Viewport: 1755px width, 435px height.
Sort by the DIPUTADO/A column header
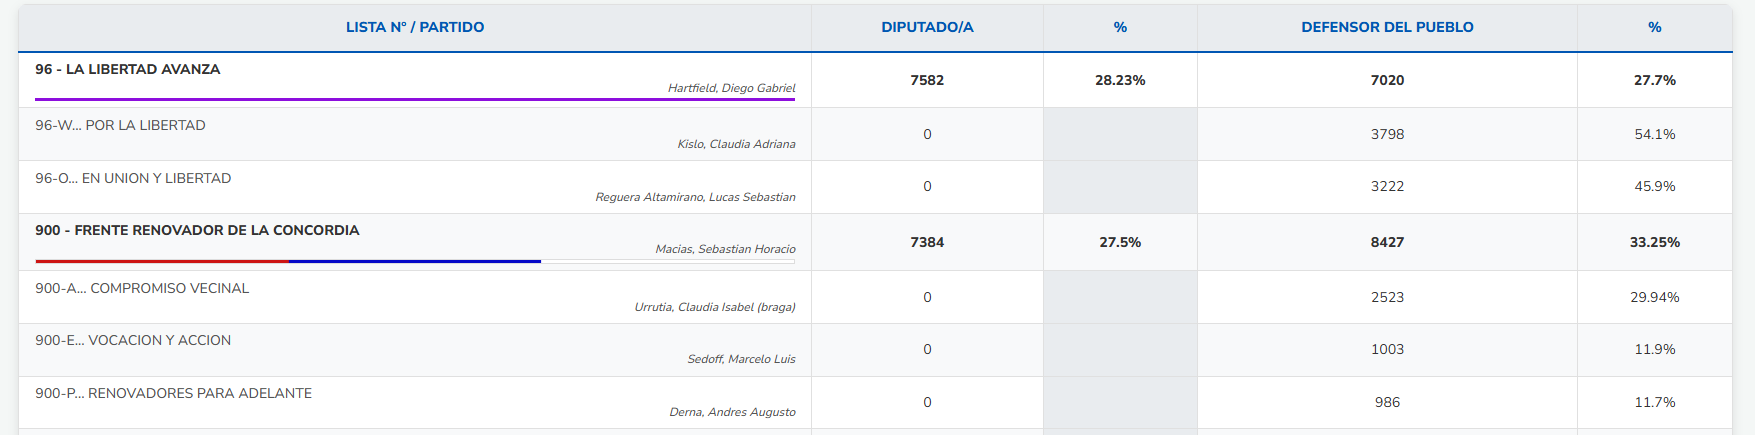coord(927,27)
